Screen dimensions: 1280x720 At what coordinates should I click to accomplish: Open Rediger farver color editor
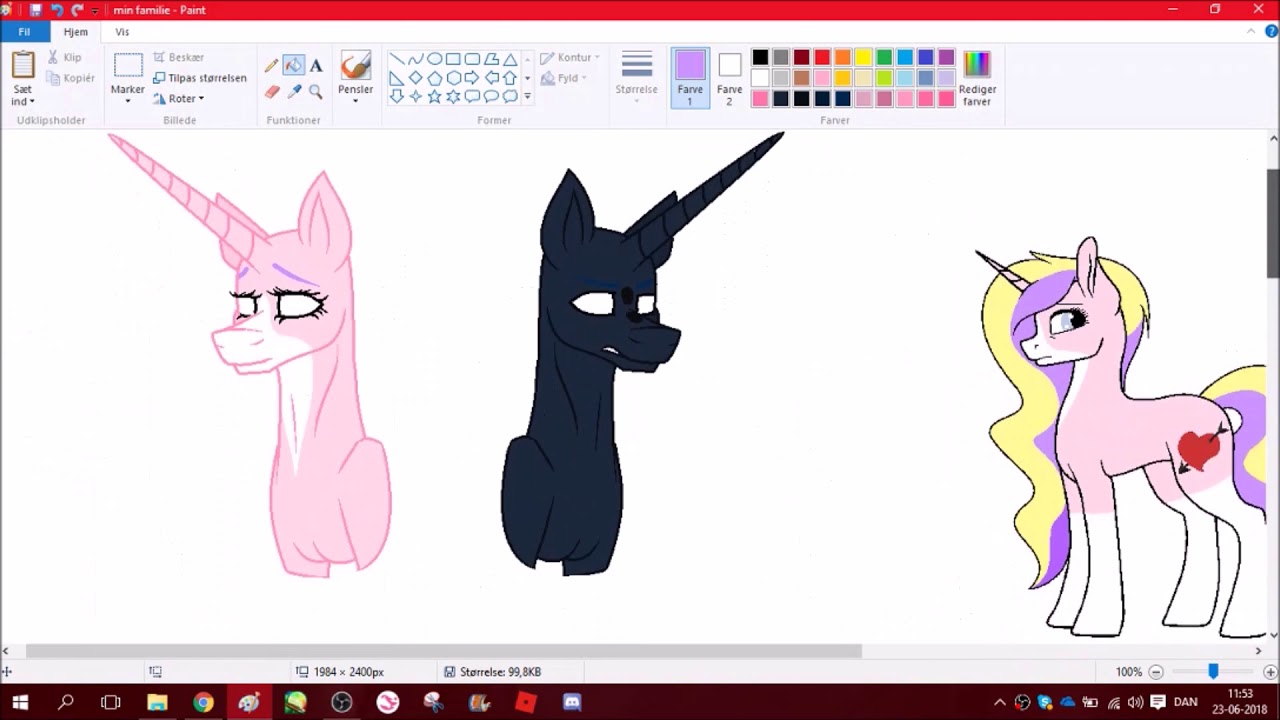977,78
